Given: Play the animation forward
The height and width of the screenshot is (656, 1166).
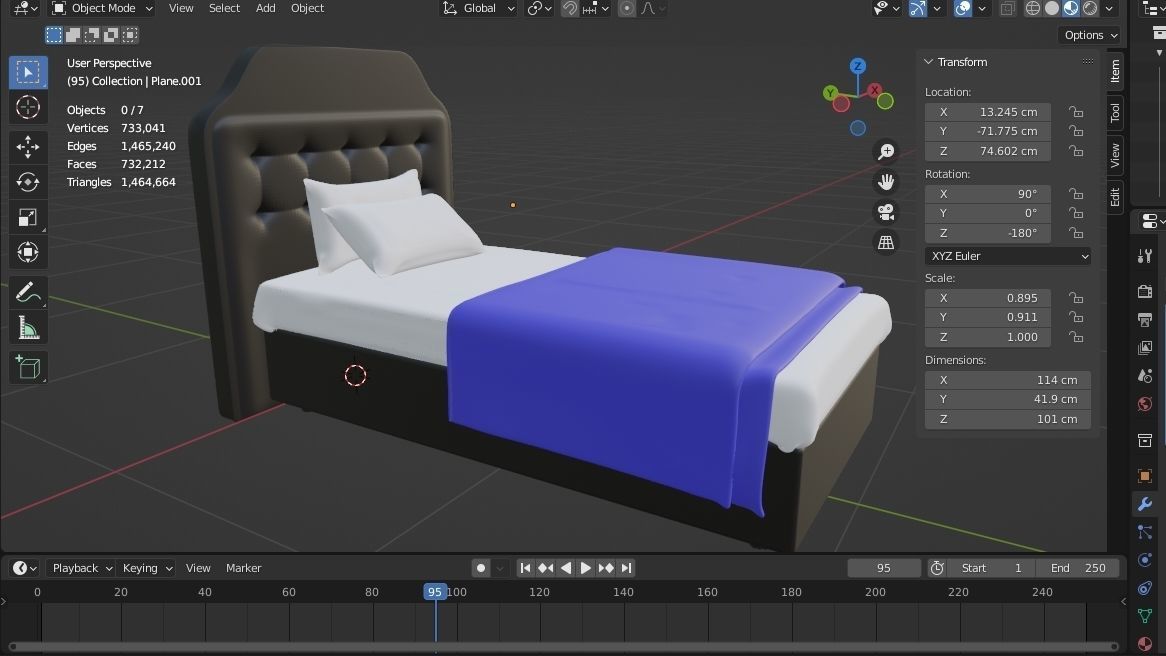Looking at the screenshot, I should tap(586, 568).
